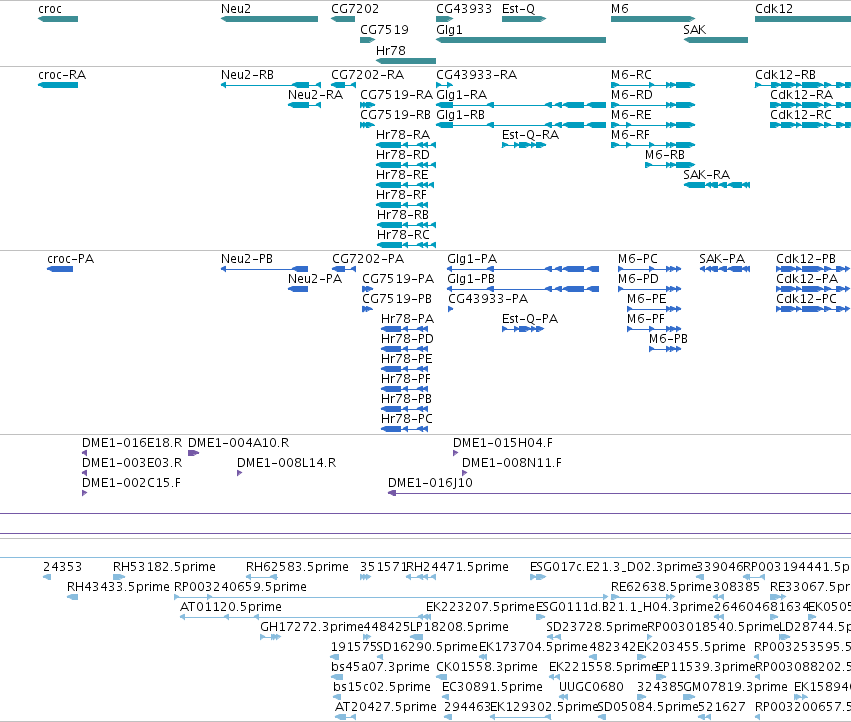Viewport: 851px width, 722px height.
Task: Select the croc-PA protein glyph
Action: 60,269
